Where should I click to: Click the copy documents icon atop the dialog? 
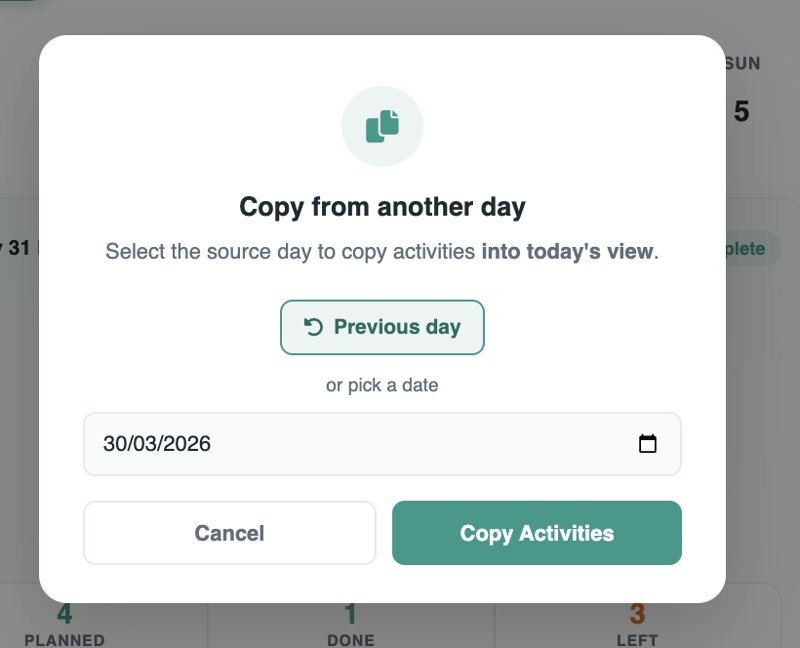coord(382,126)
